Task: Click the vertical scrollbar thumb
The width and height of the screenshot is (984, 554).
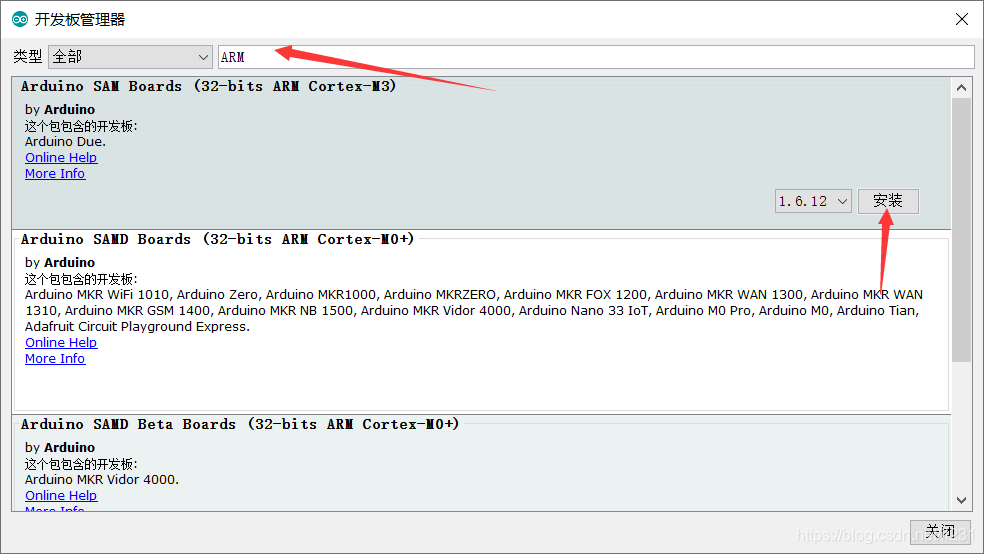Action: pyautogui.click(x=961, y=230)
